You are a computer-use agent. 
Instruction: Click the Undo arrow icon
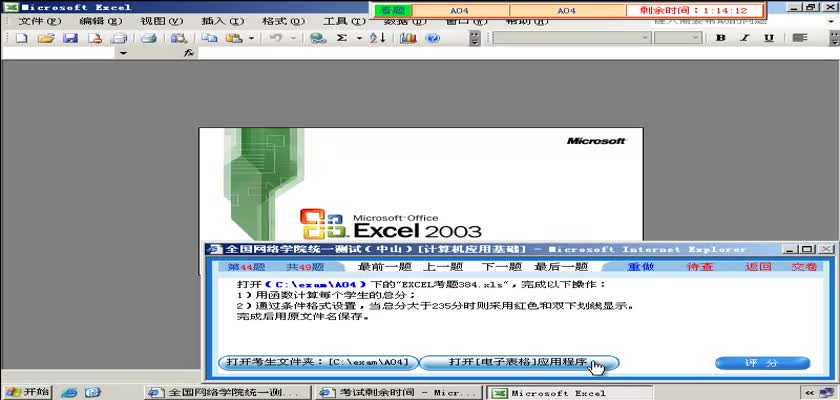276,38
